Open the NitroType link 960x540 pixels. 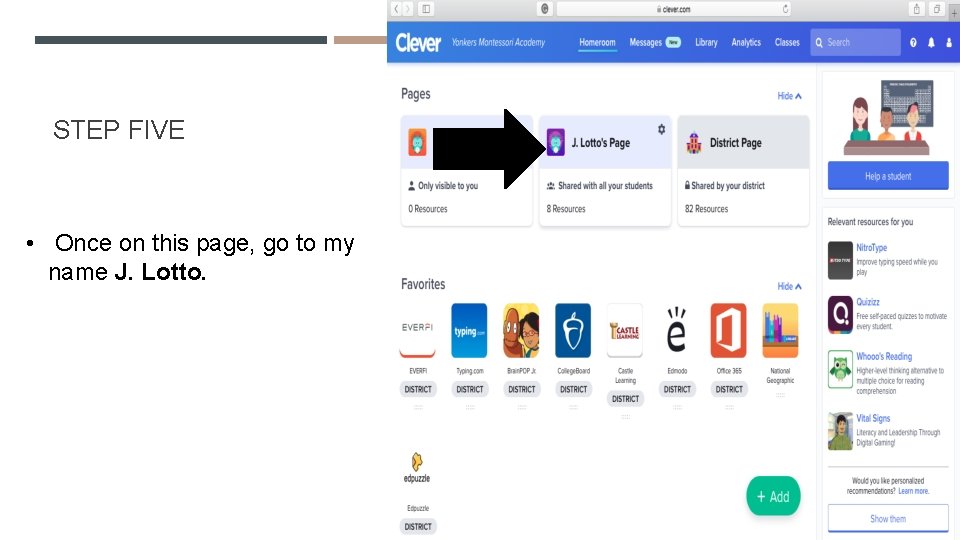(x=871, y=248)
